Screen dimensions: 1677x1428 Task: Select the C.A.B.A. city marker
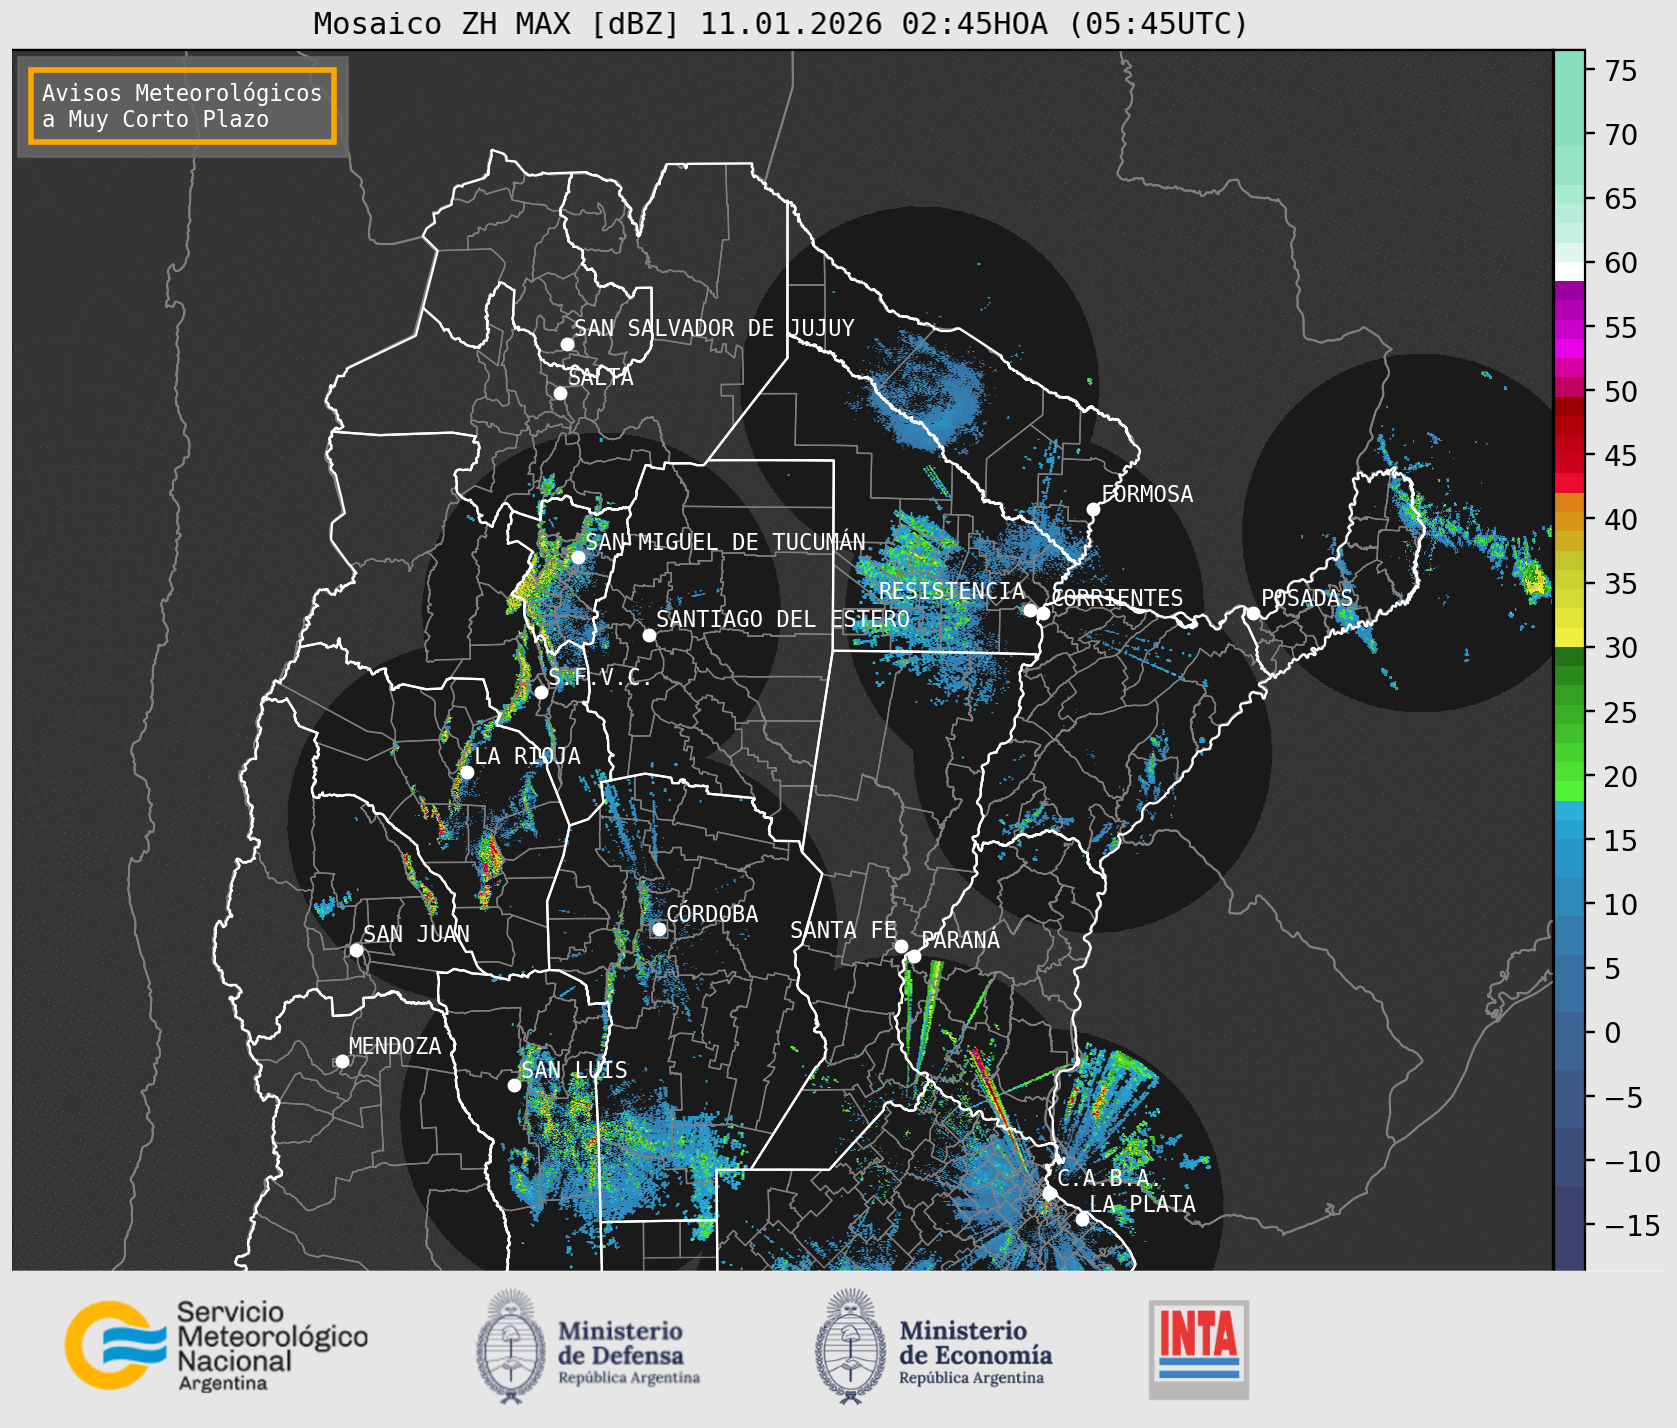[x=1050, y=1193]
